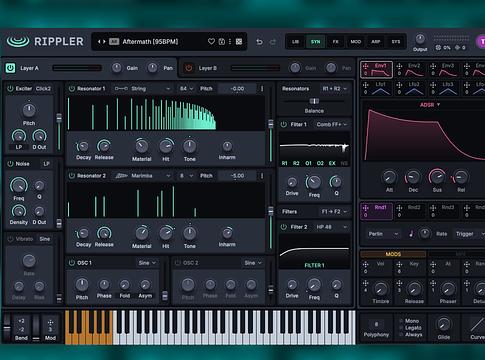Viewport: 485px width, 360px height.
Task: Click the Vel modulator drag handle
Action: [366, 265]
